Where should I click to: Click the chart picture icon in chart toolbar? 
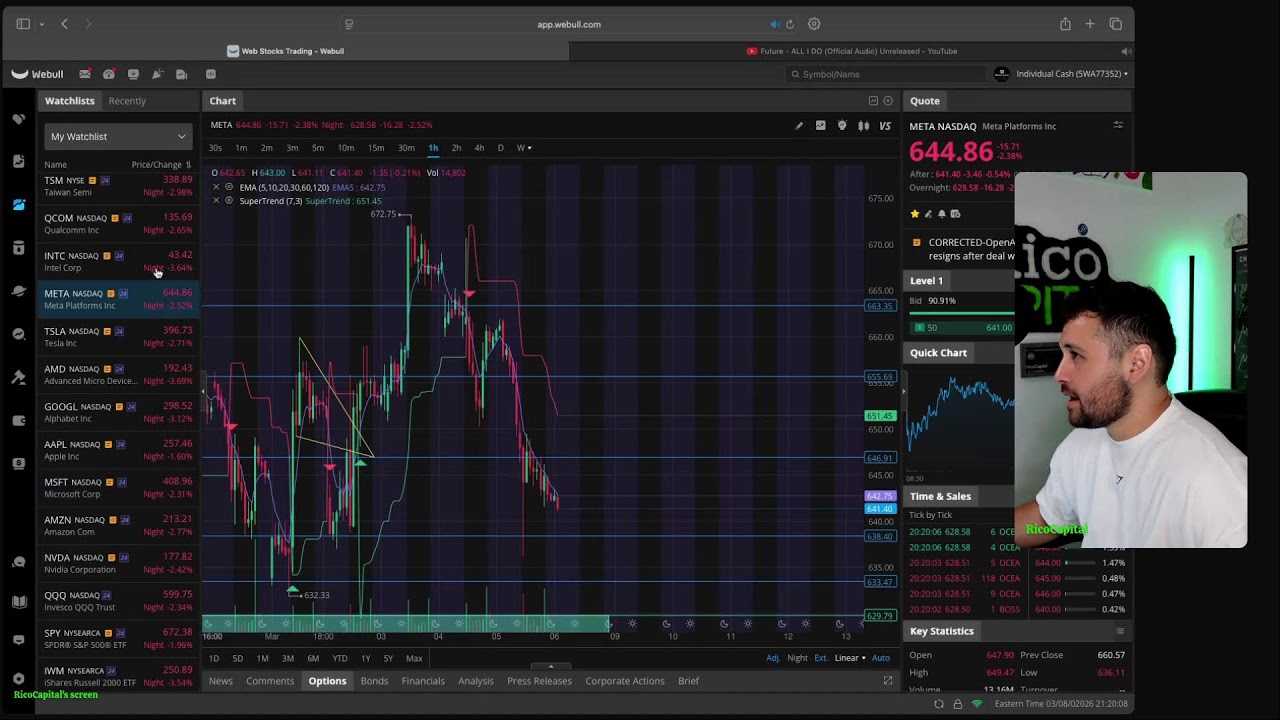tap(820, 126)
